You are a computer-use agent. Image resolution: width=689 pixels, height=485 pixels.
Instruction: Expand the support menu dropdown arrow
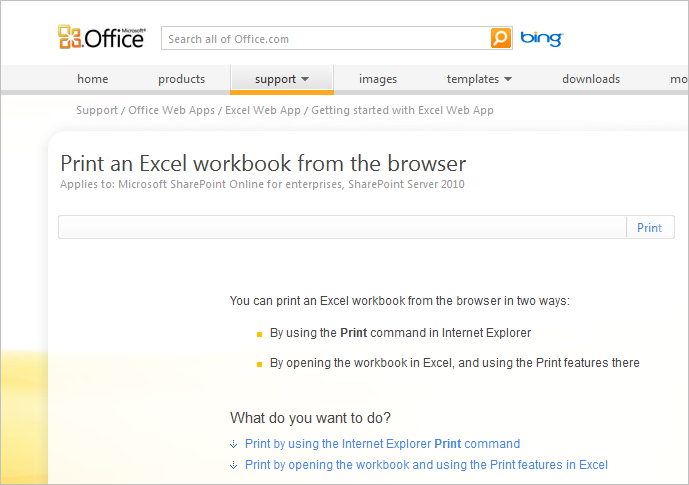(305, 79)
